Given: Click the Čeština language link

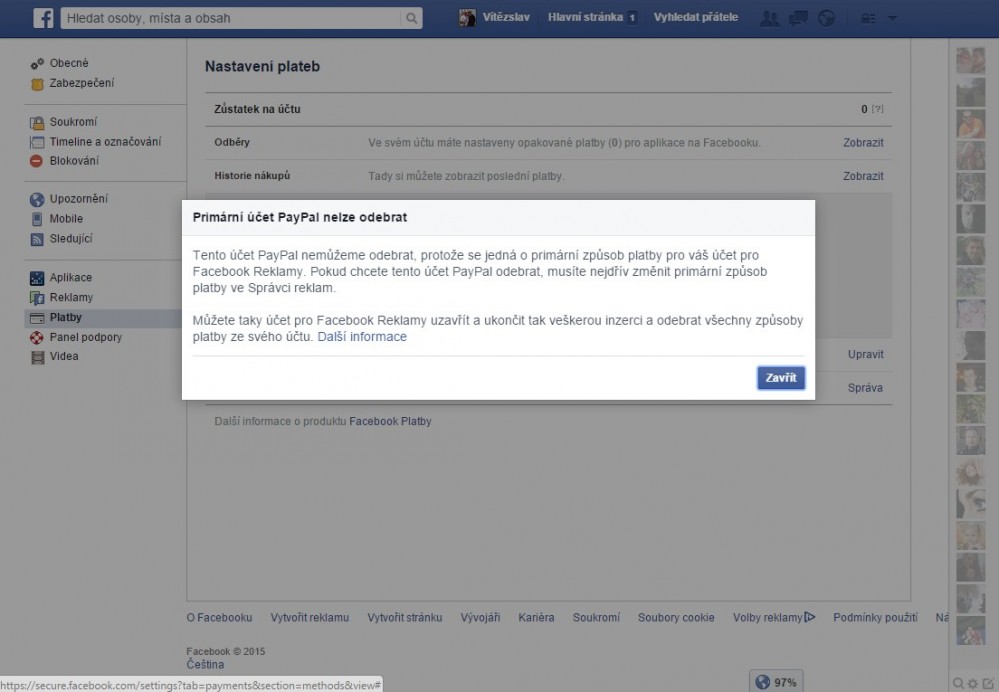Looking at the screenshot, I should click(205, 664).
